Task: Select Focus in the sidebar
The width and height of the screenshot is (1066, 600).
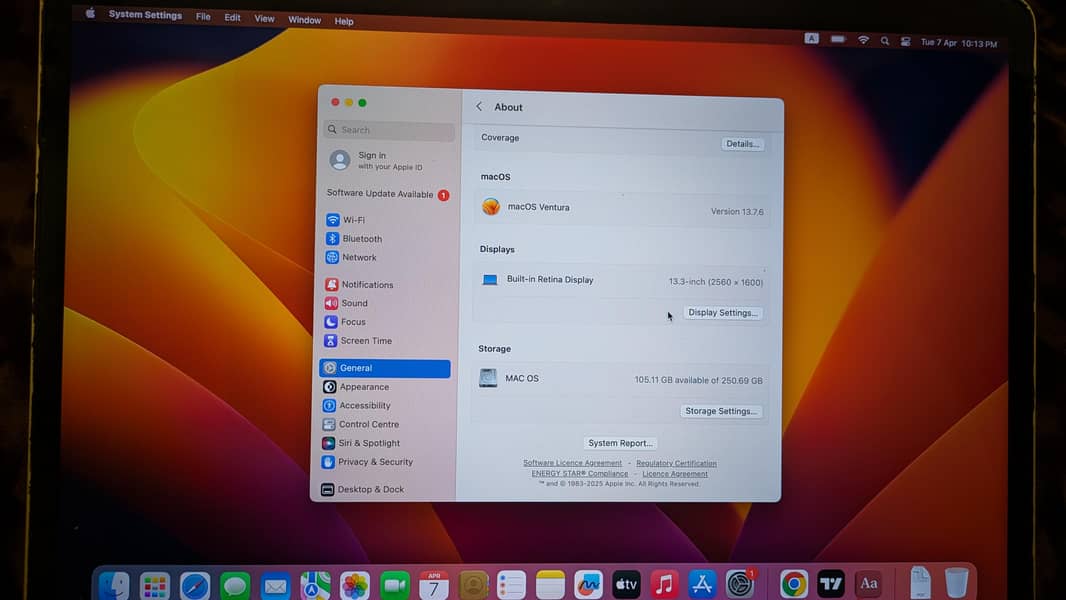Action: [x=352, y=321]
